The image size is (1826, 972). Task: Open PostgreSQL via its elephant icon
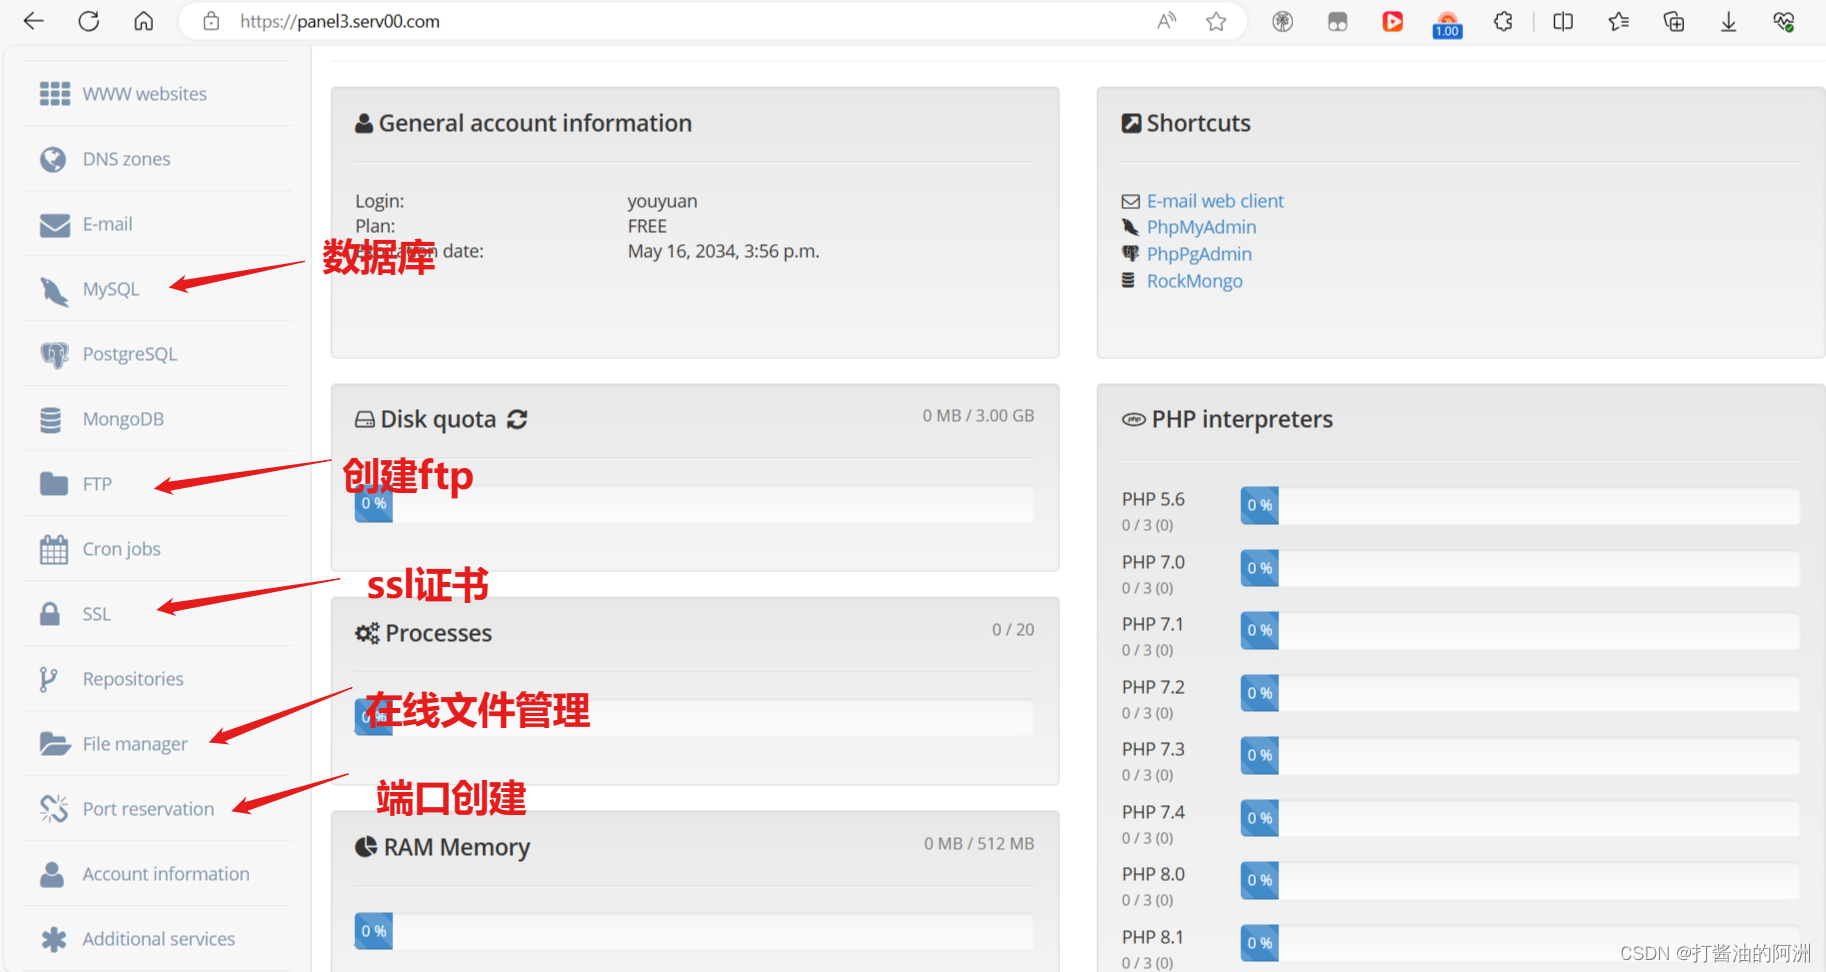coord(53,354)
